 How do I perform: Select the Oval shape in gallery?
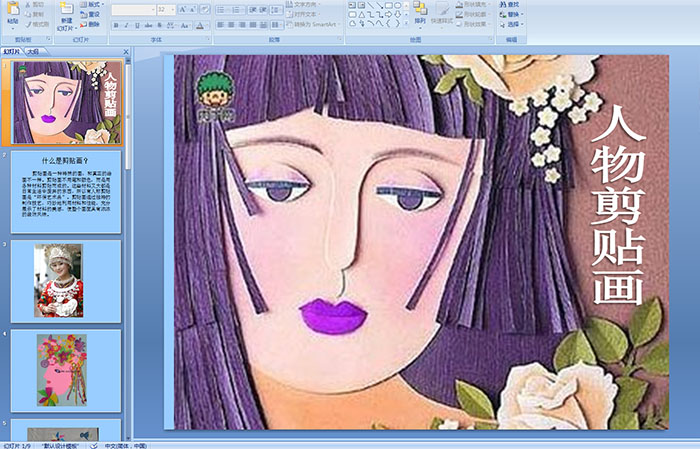(397, 5)
